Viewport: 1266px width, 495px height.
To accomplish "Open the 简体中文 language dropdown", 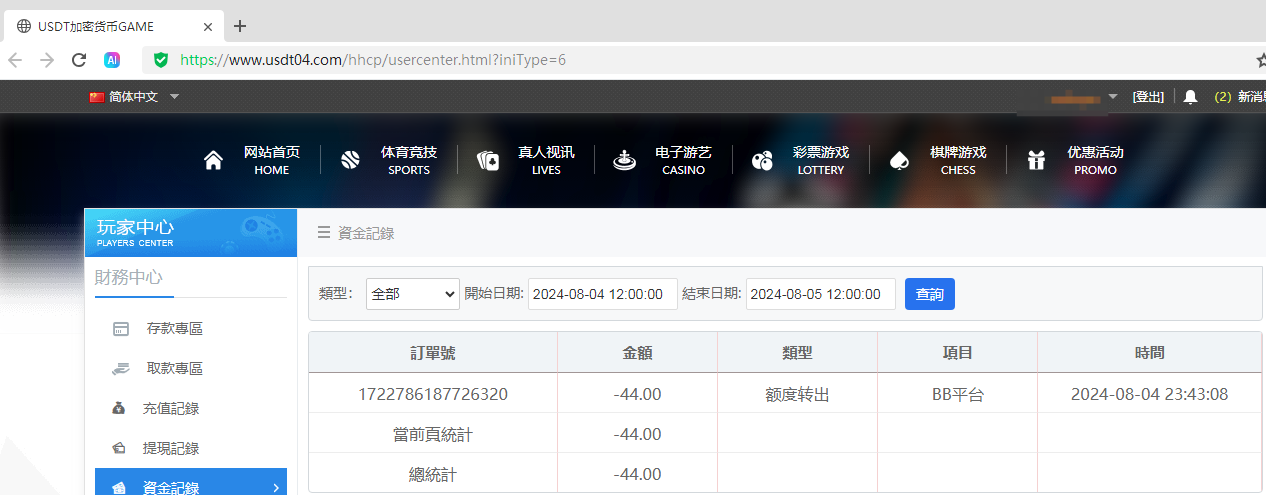I will (x=134, y=97).
